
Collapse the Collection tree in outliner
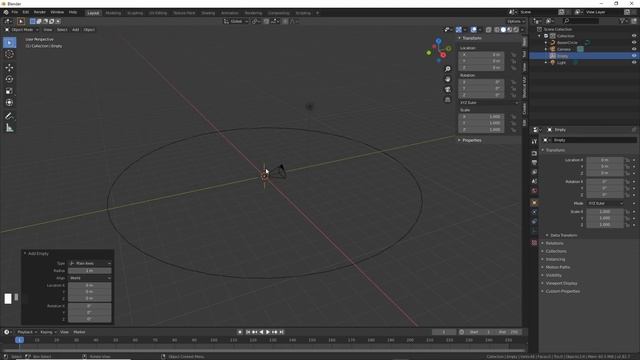click(540, 36)
